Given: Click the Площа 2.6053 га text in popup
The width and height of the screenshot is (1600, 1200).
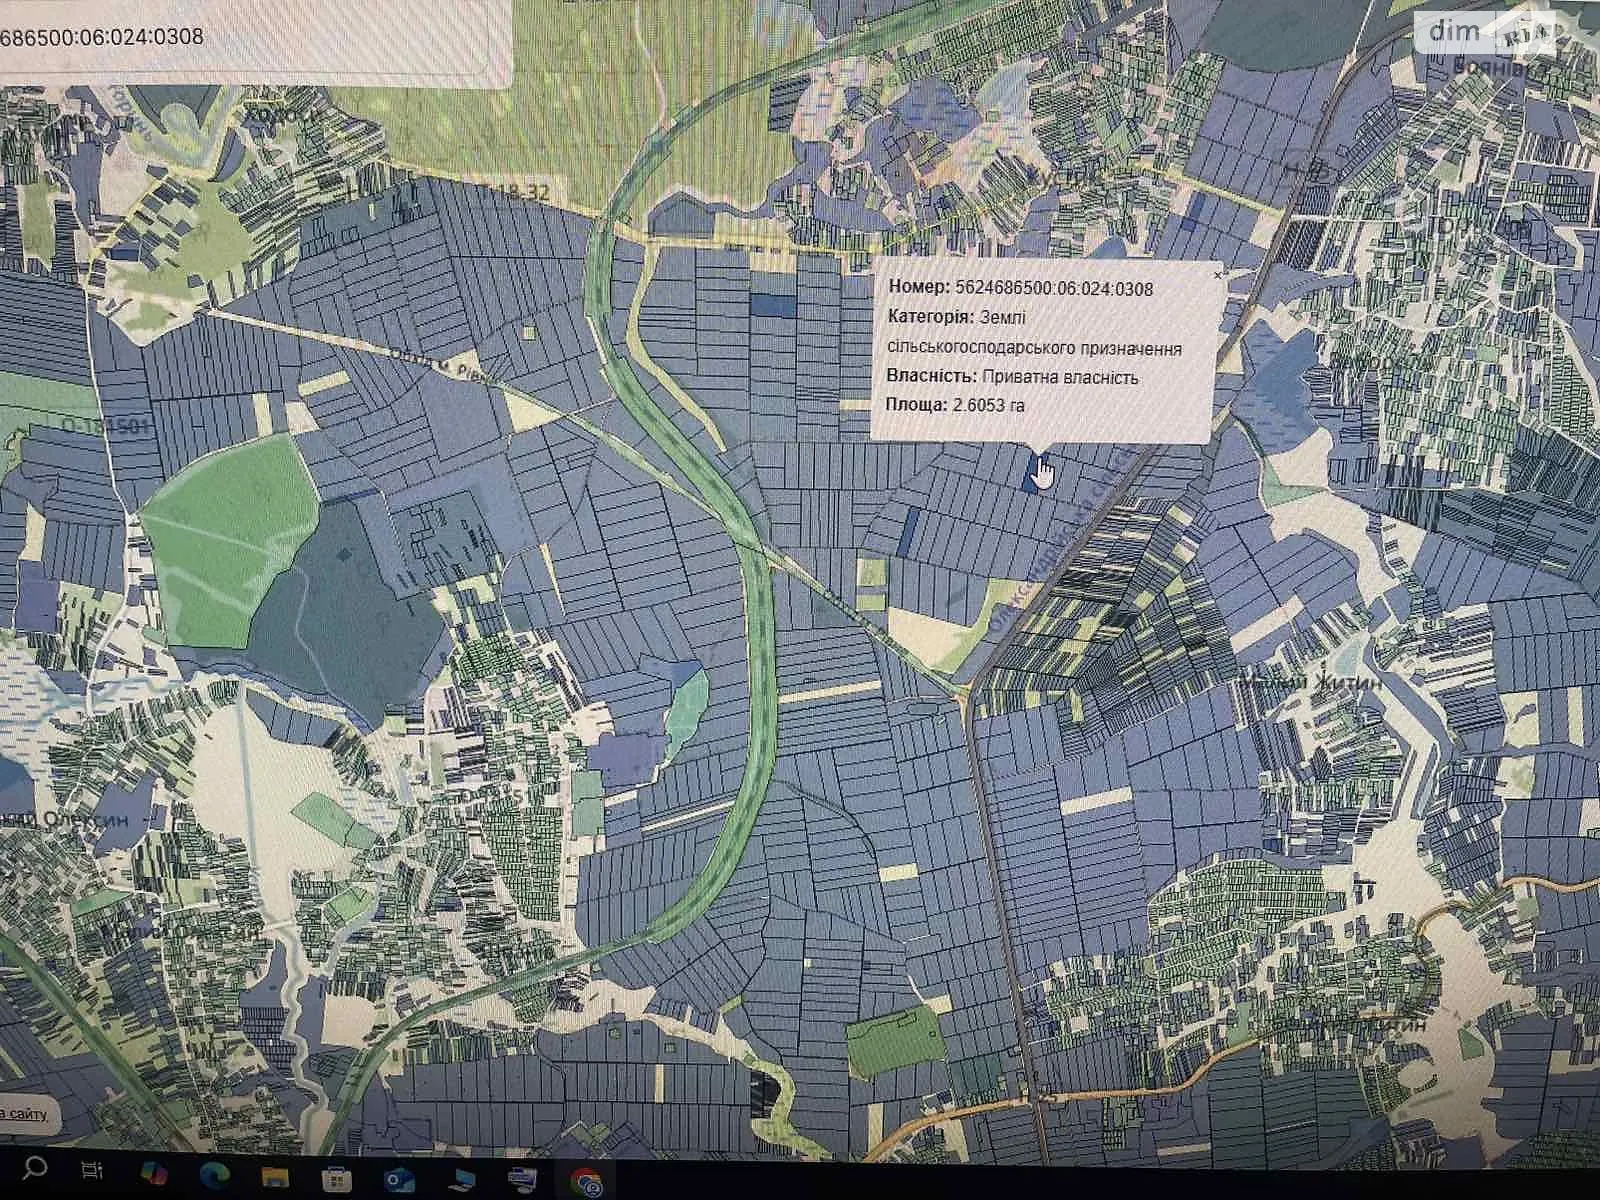Looking at the screenshot, I should (956, 405).
